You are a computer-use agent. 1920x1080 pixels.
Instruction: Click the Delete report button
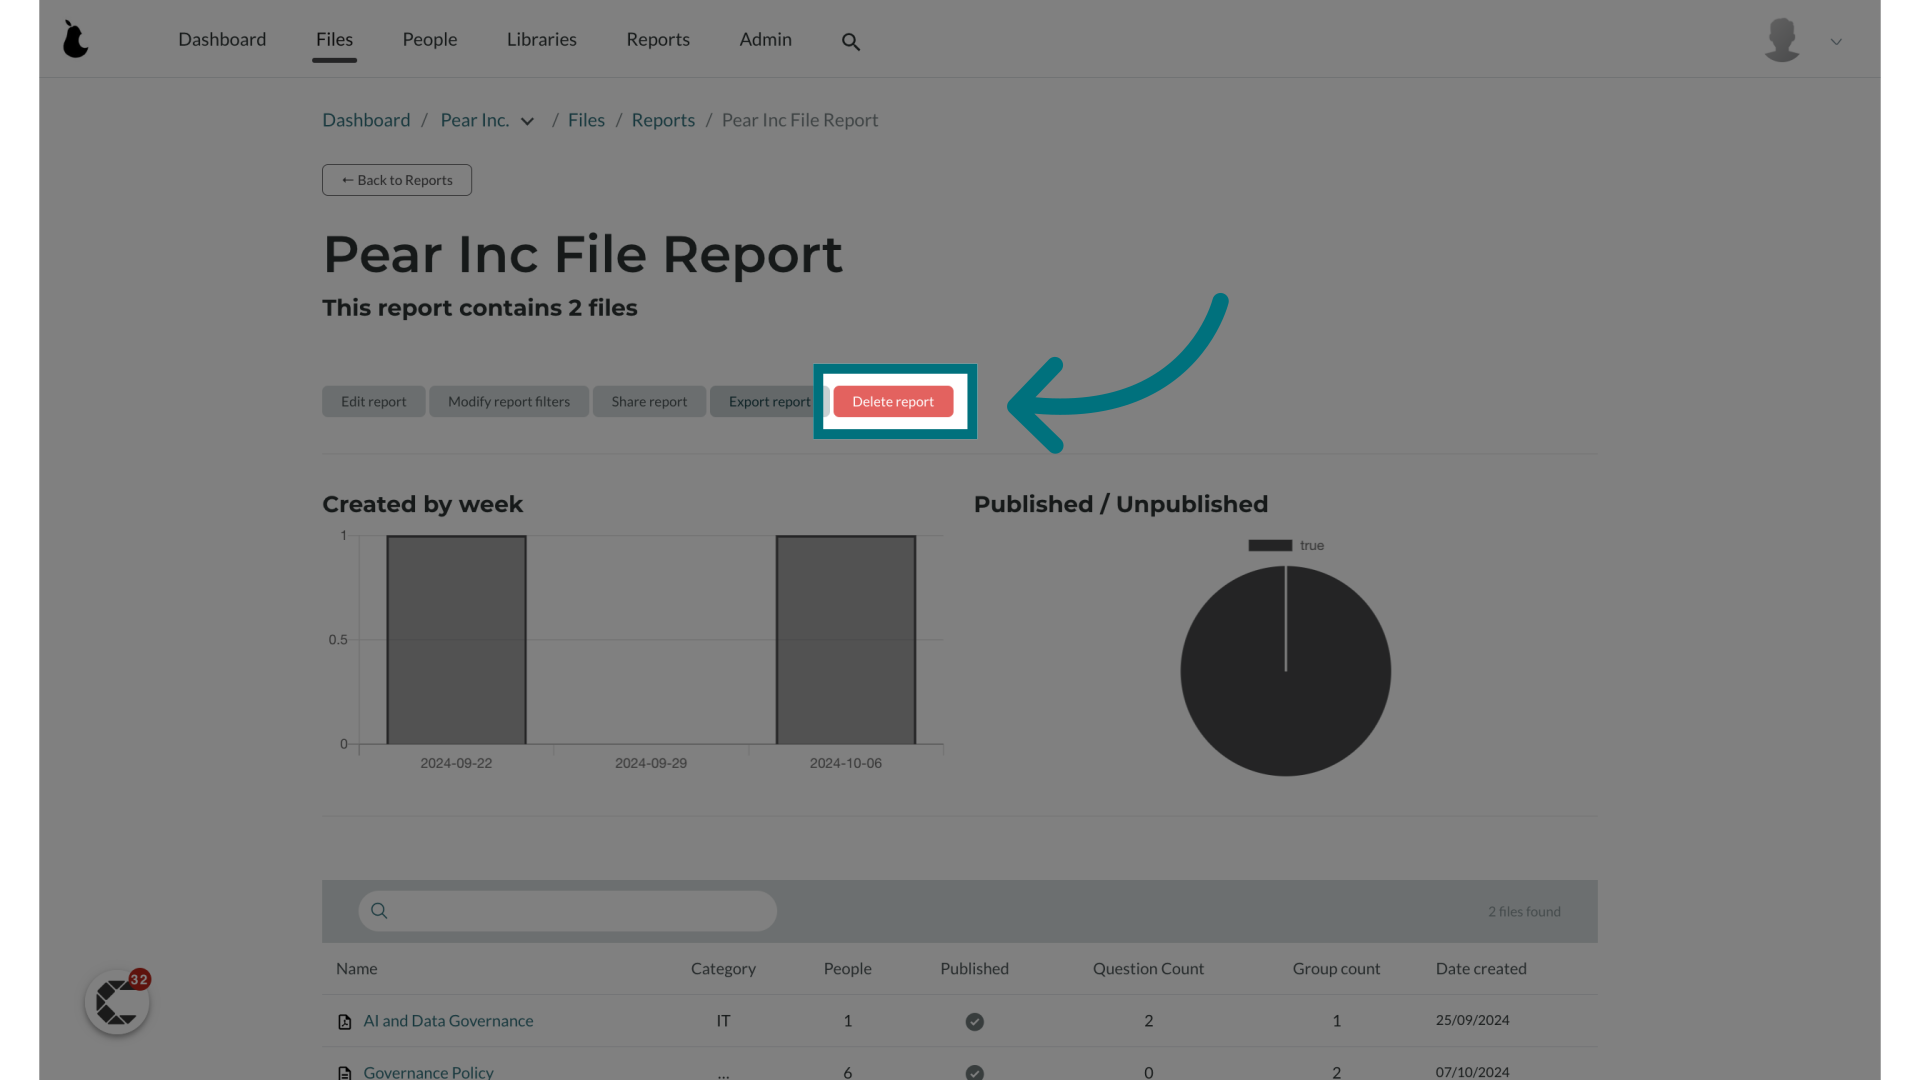(x=893, y=401)
